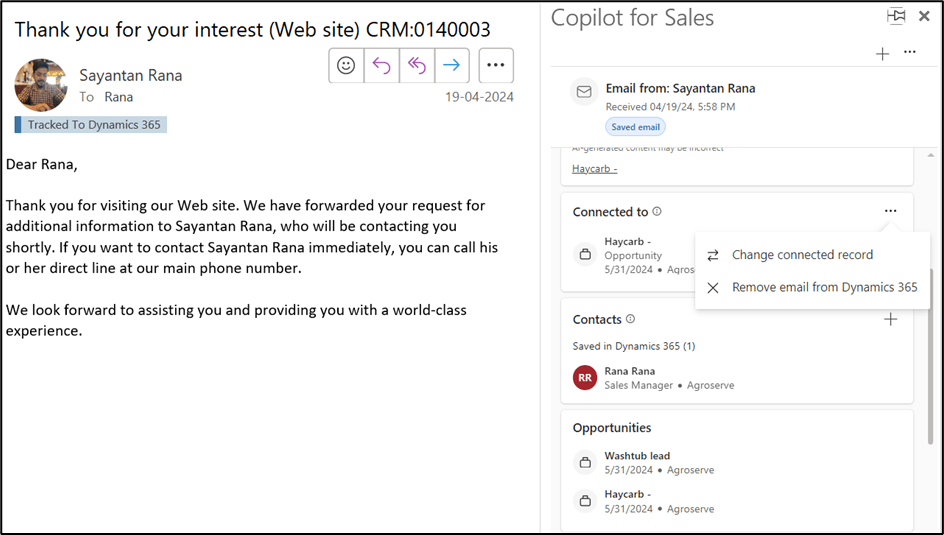Image resolution: width=944 pixels, height=535 pixels.
Task: Click the plus icon below Copilot header
Action: click(882, 54)
